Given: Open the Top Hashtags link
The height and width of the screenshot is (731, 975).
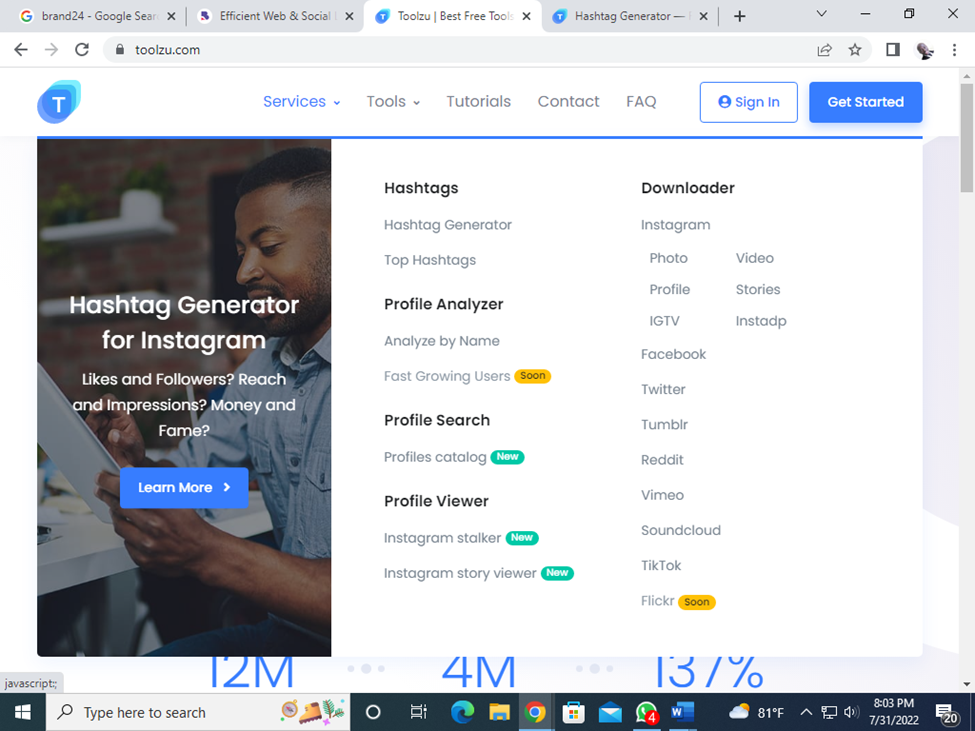Looking at the screenshot, I should pos(430,260).
